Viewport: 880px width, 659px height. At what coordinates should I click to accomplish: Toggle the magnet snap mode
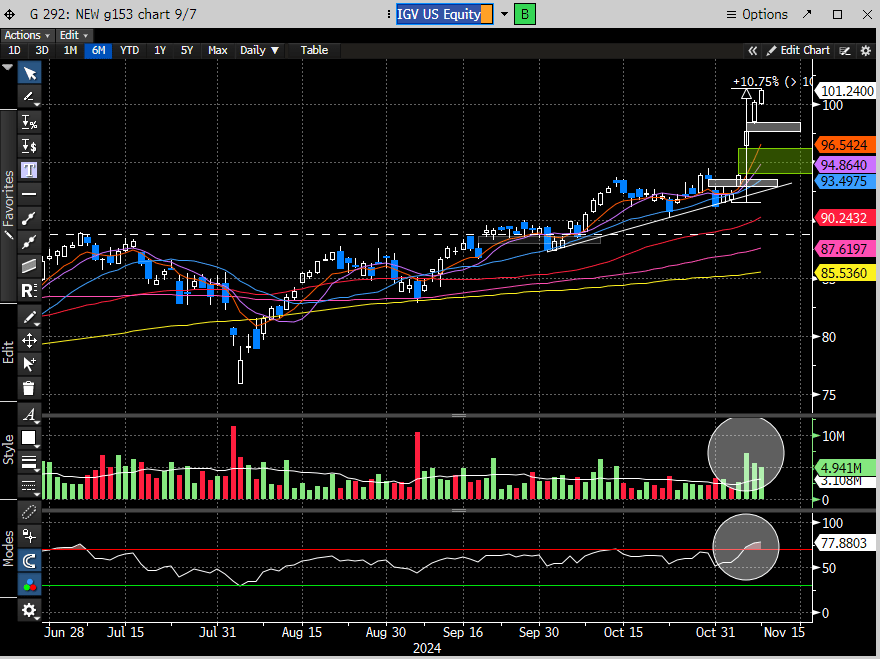pos(29,560)
